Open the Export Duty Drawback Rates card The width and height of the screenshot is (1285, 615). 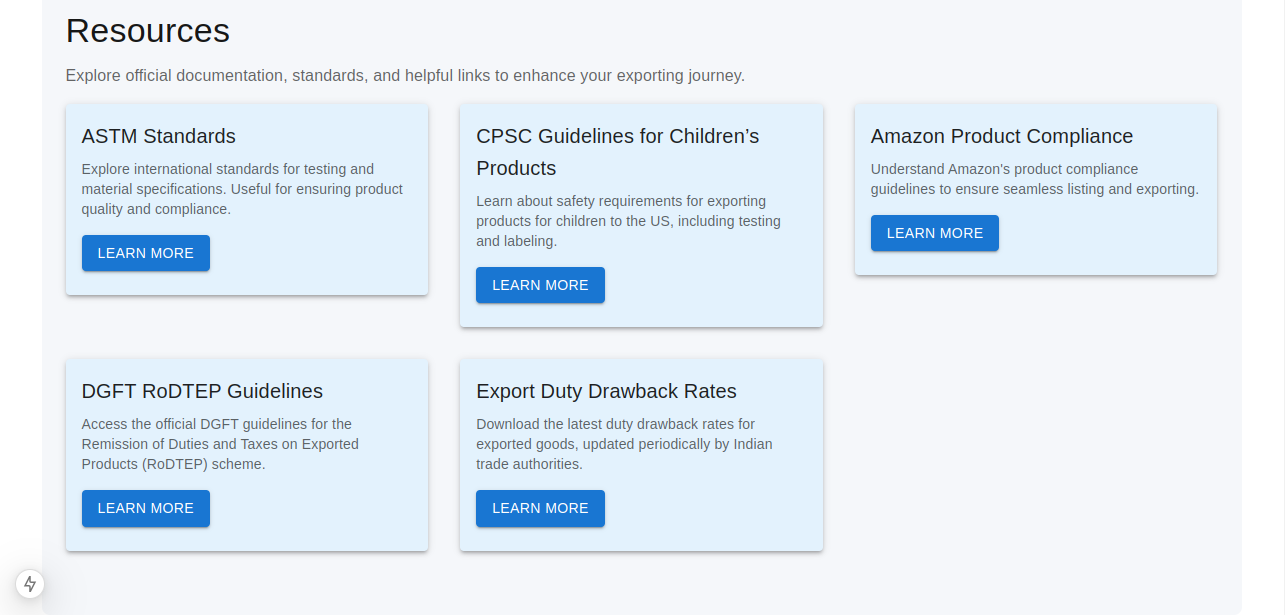pos(641,454)
